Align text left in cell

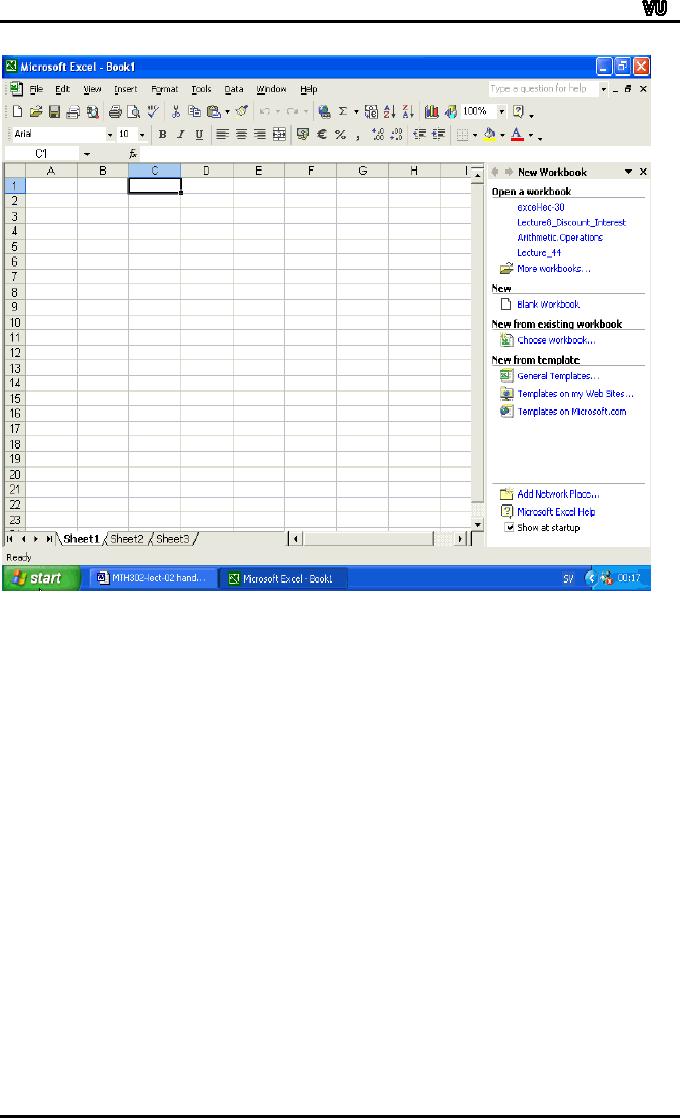tap(223, 134)
